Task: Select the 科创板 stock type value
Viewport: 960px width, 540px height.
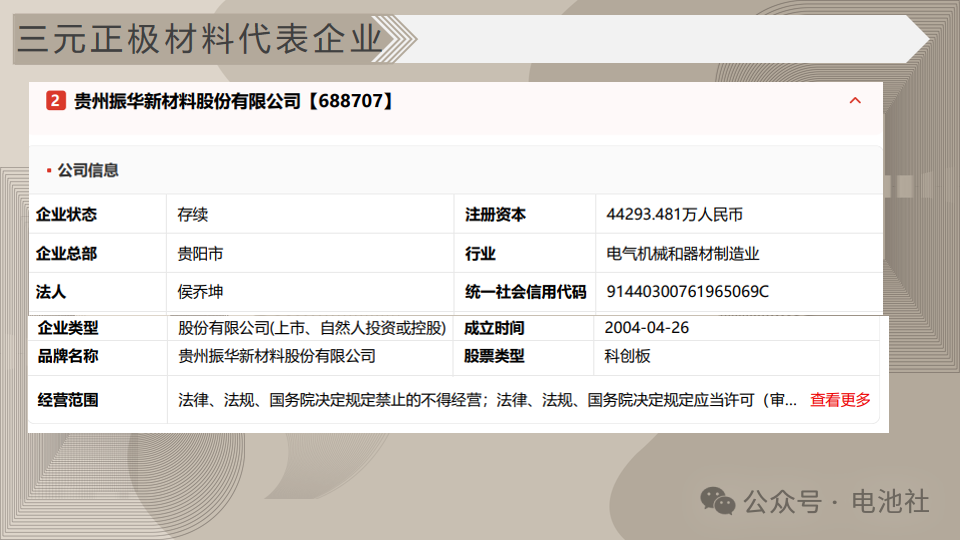Action: (x=628, y=356)
